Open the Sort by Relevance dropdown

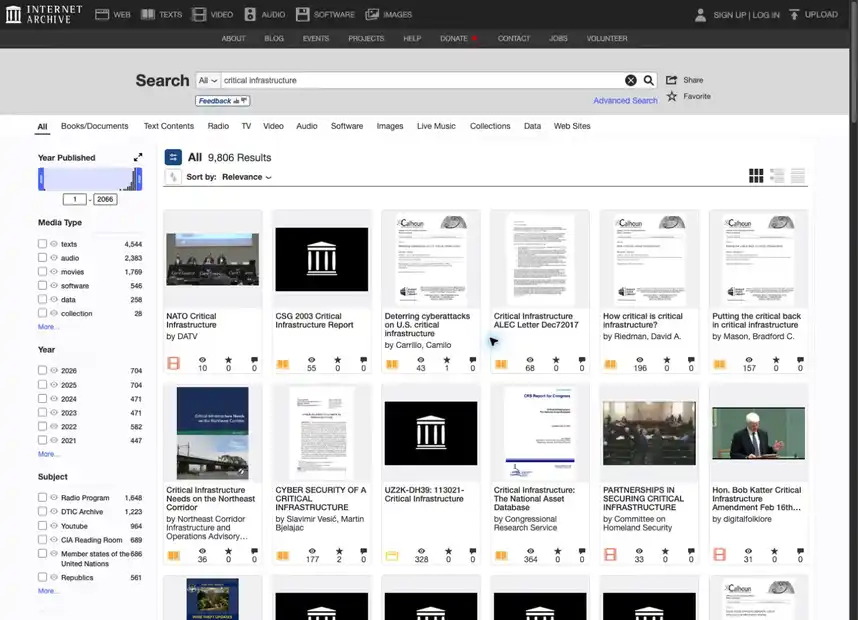coord(247,177)
